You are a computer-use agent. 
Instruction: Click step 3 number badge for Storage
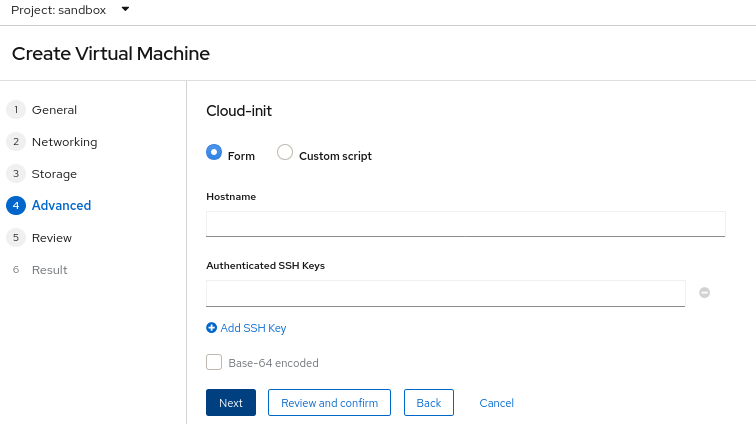point(15,174)
